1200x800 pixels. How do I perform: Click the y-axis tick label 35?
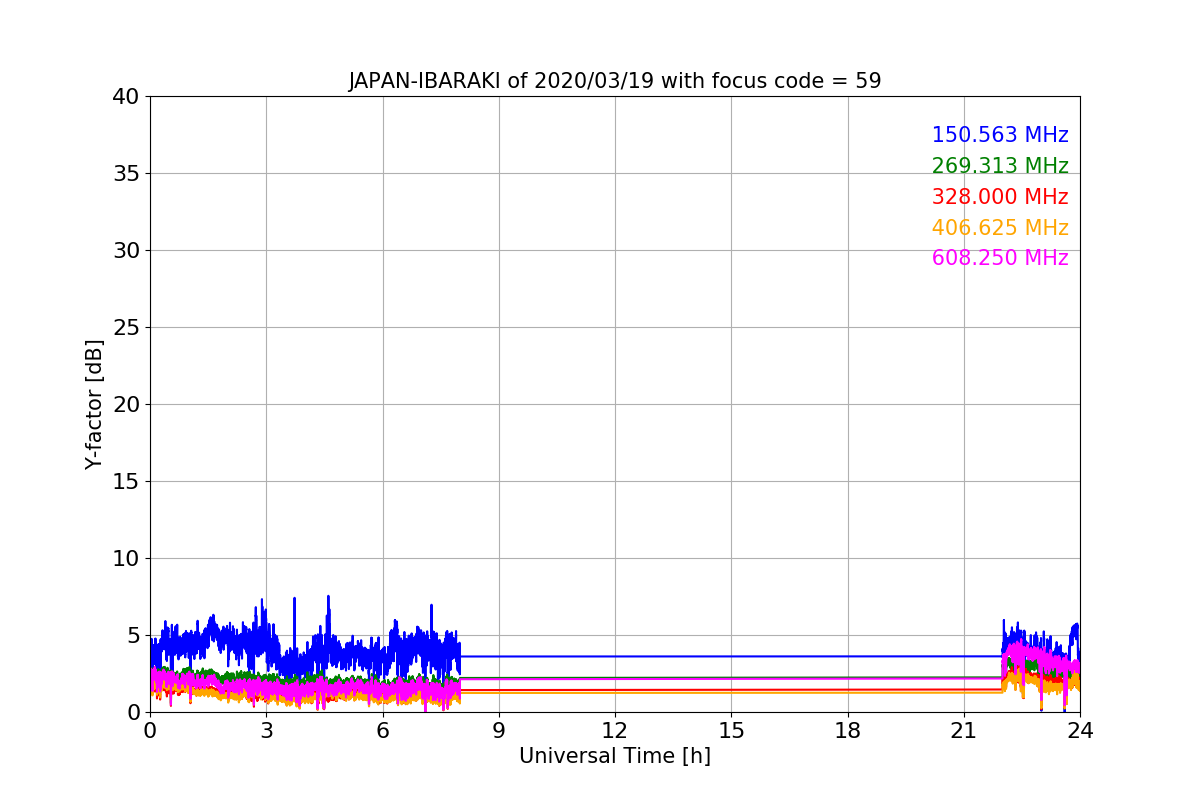(126, 174)
